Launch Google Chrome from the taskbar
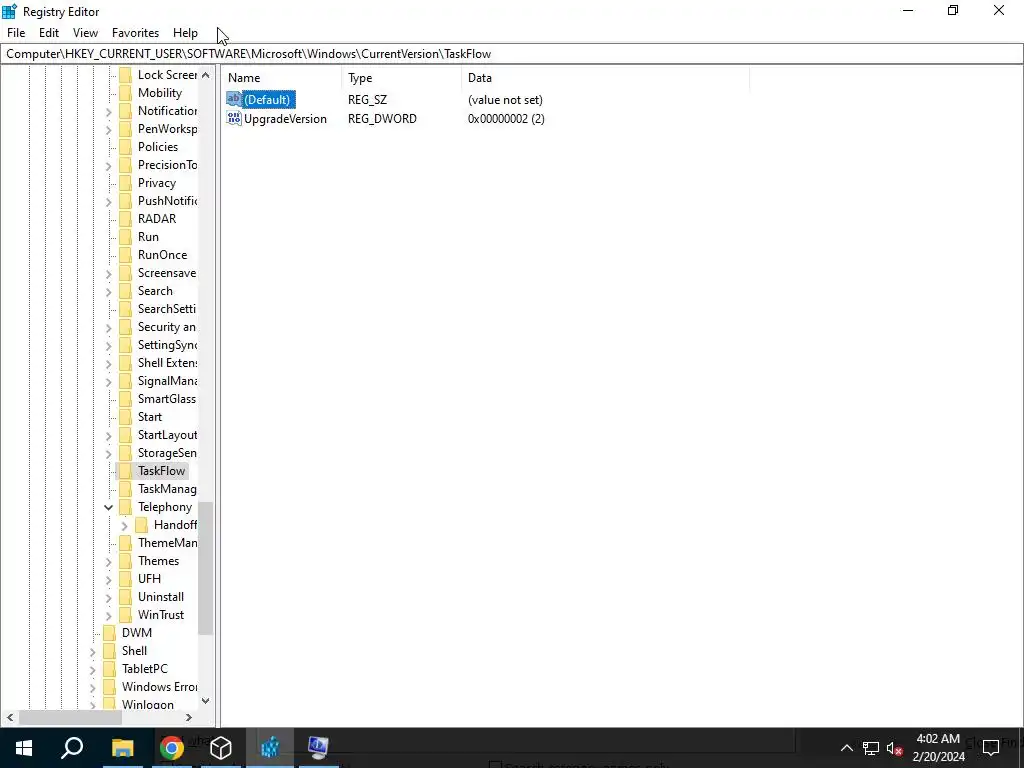 pos(172,748)
